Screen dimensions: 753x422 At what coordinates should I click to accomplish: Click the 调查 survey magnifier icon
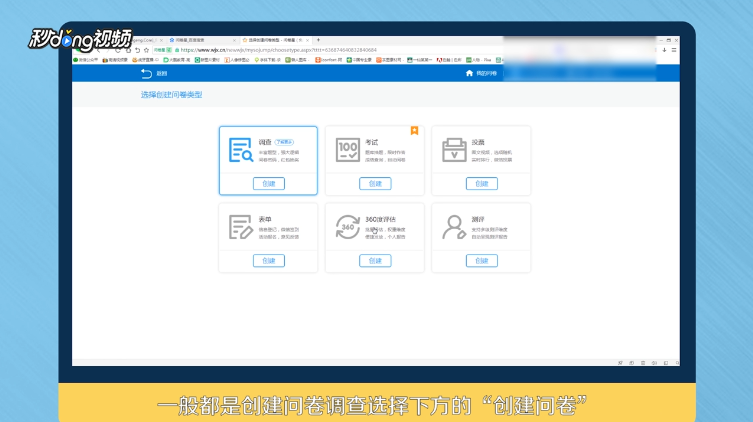point(241,150)
